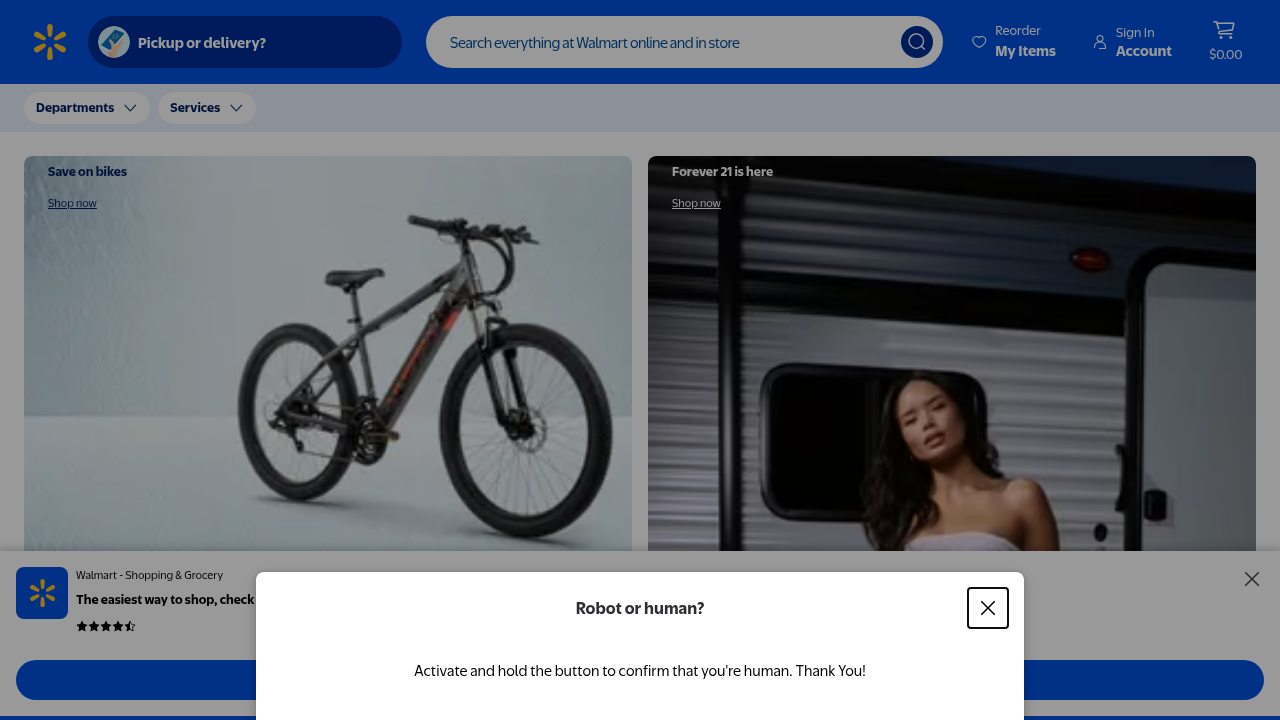1280x720 pixels.
Task: Click the pickup truck icon in delivery pill
Action: 113,42
